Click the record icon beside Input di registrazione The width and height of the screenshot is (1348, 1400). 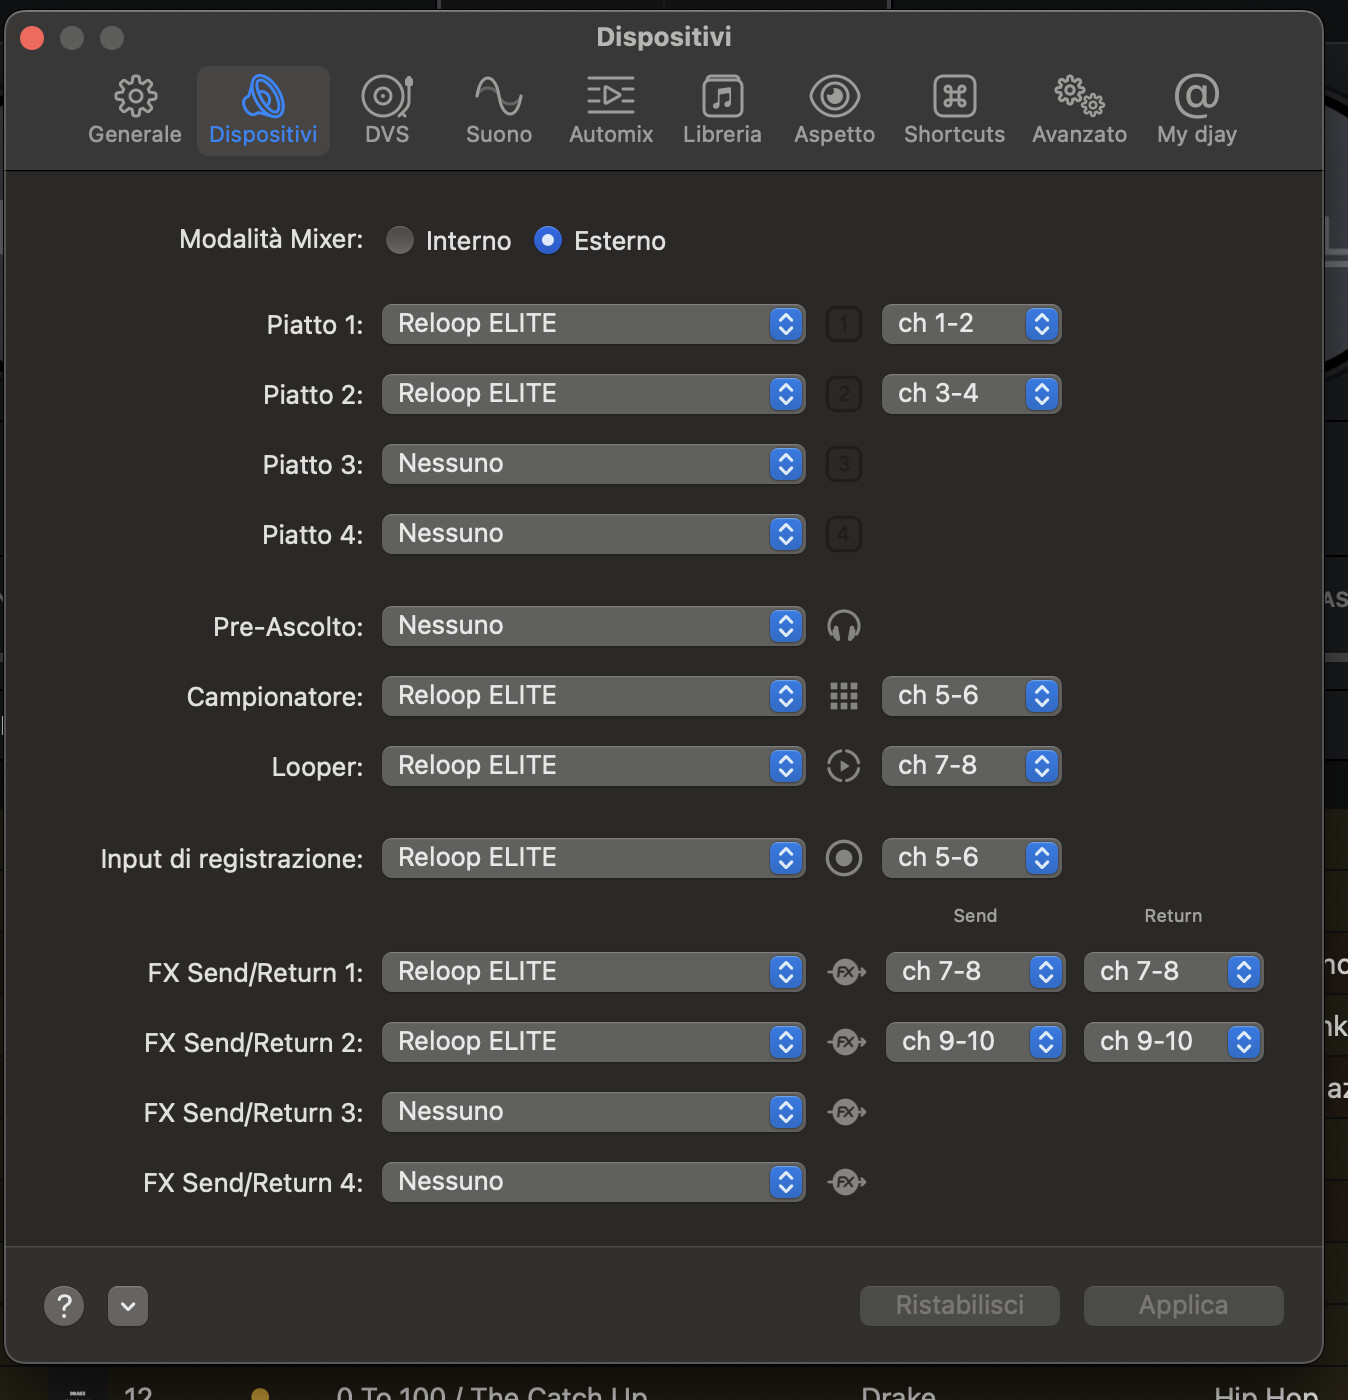click(x=844, y=858)
